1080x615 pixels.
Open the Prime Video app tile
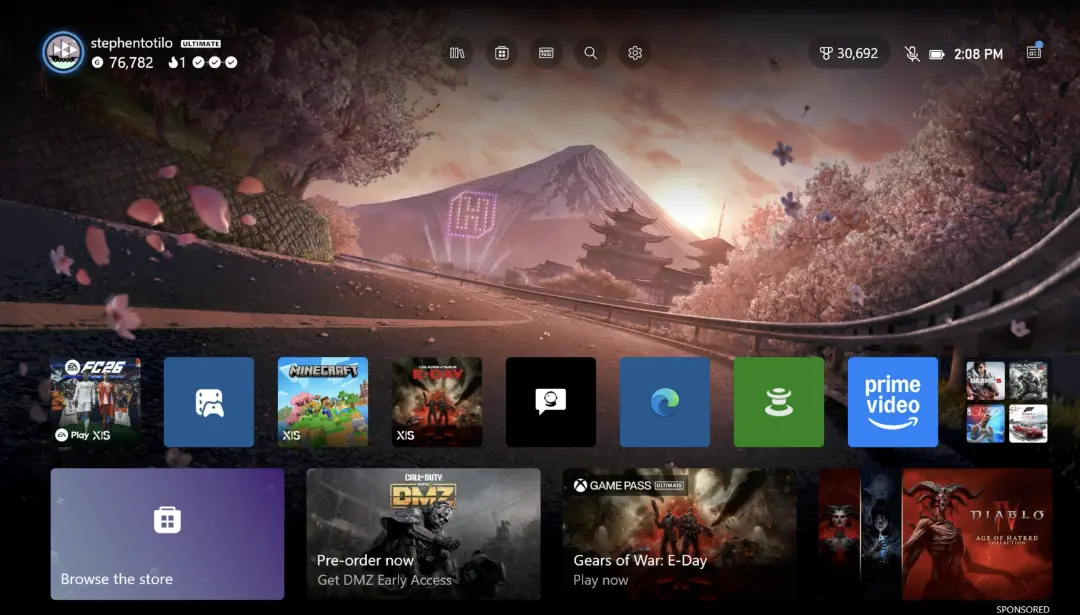[893, 402]
